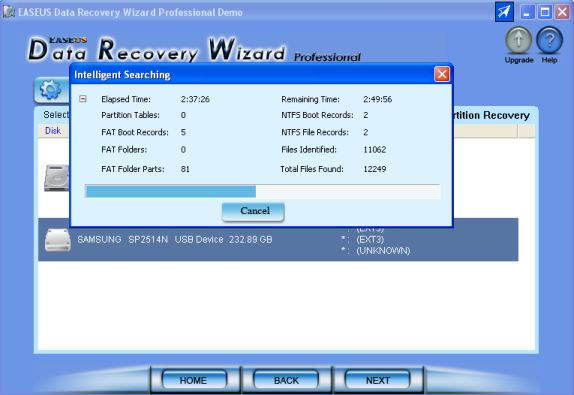Select the gray hard disk icon
The width and height of the screenshot is (574, 395).
pyautogui.click(x=56, y=178)
